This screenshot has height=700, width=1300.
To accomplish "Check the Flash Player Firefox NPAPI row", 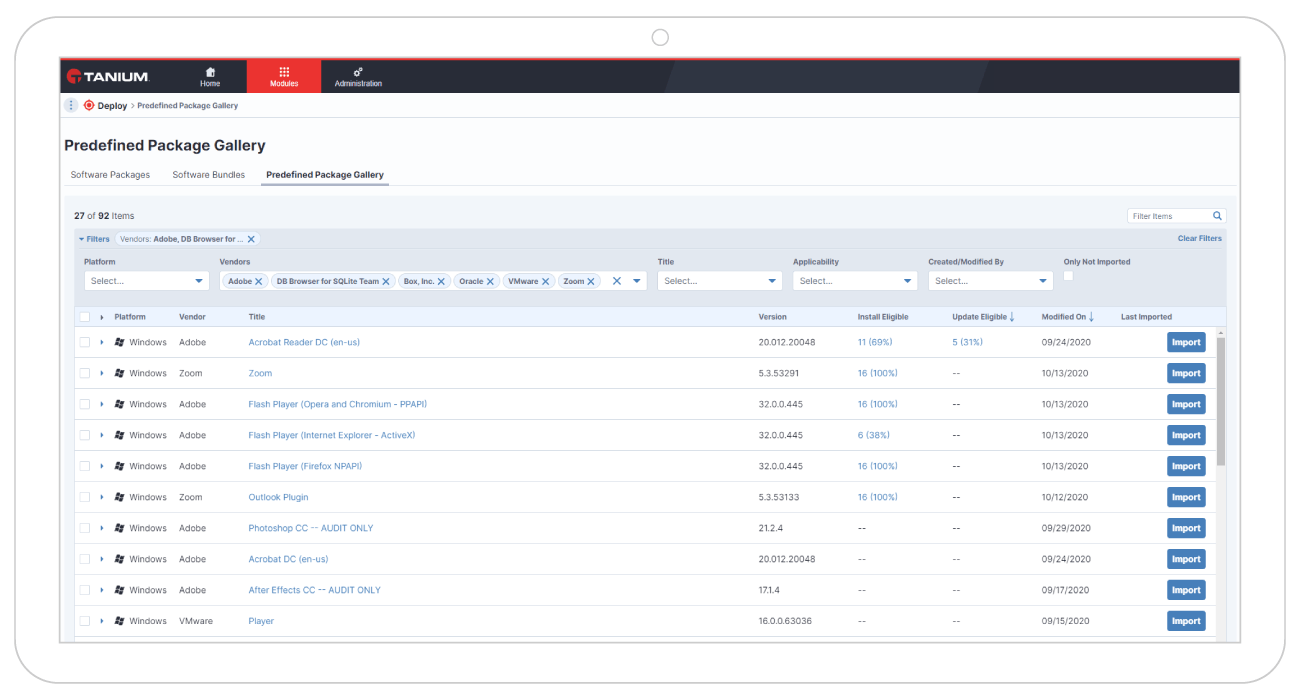I will pos(85,466).
